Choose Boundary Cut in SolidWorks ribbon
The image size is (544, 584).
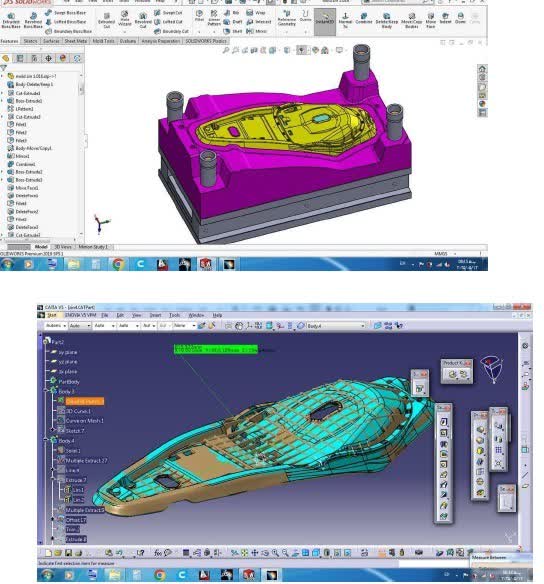click(171, 31)
